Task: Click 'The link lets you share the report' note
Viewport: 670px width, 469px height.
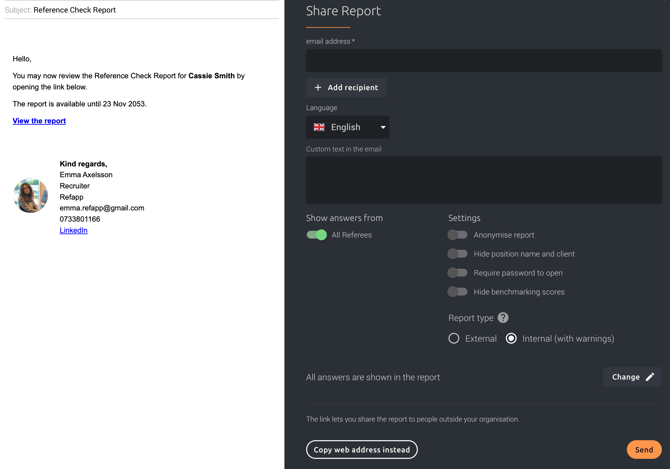Action: tap(412, 419)
